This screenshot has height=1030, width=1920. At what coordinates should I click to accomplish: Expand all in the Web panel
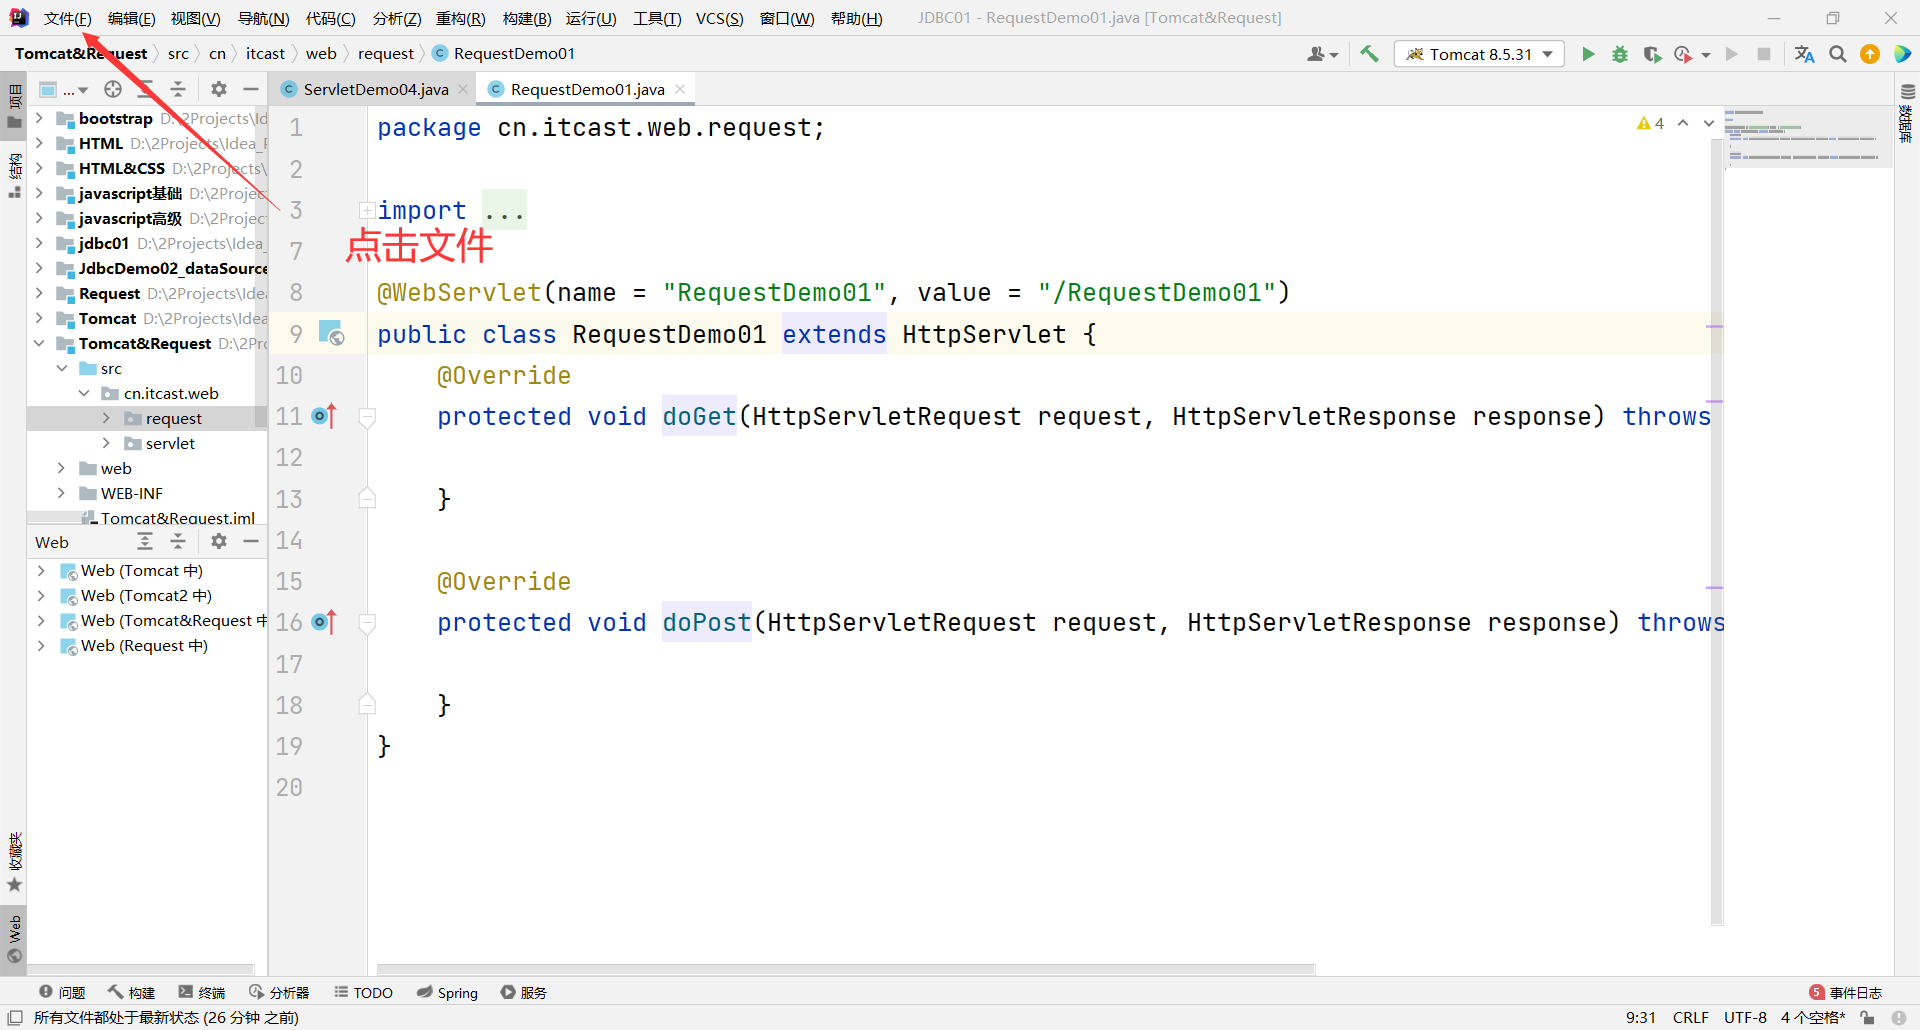click(x=145, y=542)
